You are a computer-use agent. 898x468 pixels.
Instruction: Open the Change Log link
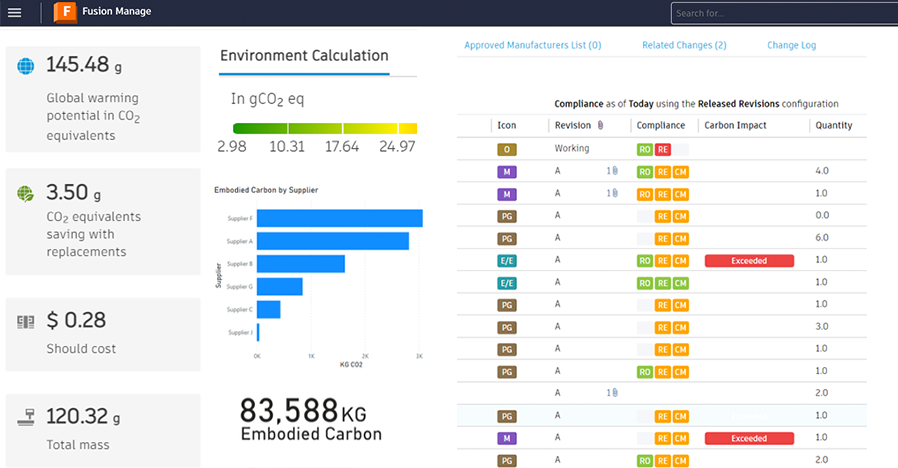(x=791, y=45)
